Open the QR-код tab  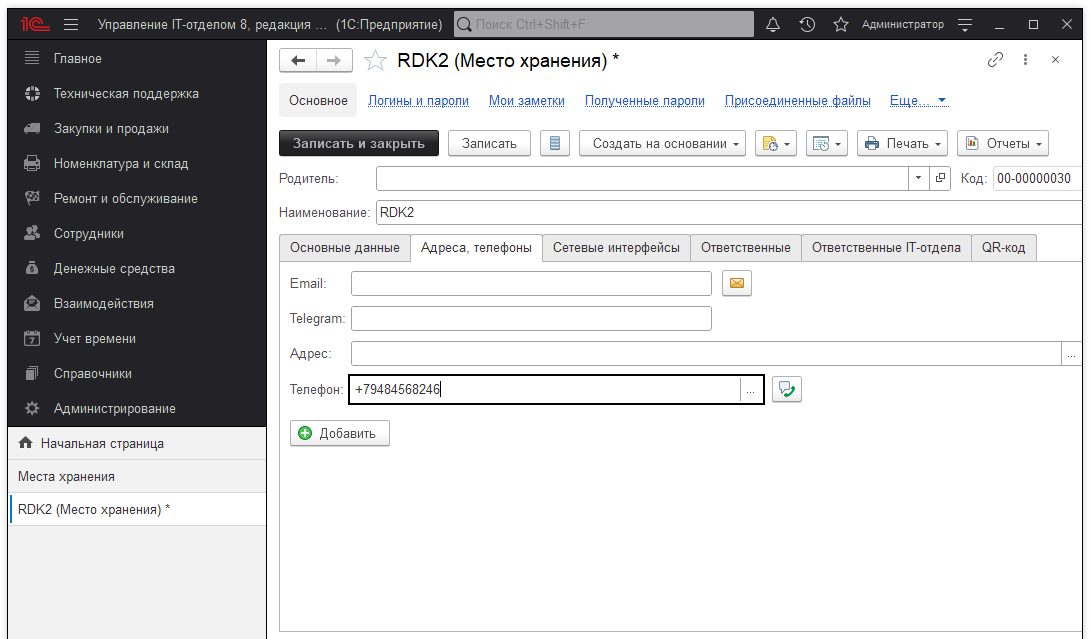point(1004,247)
